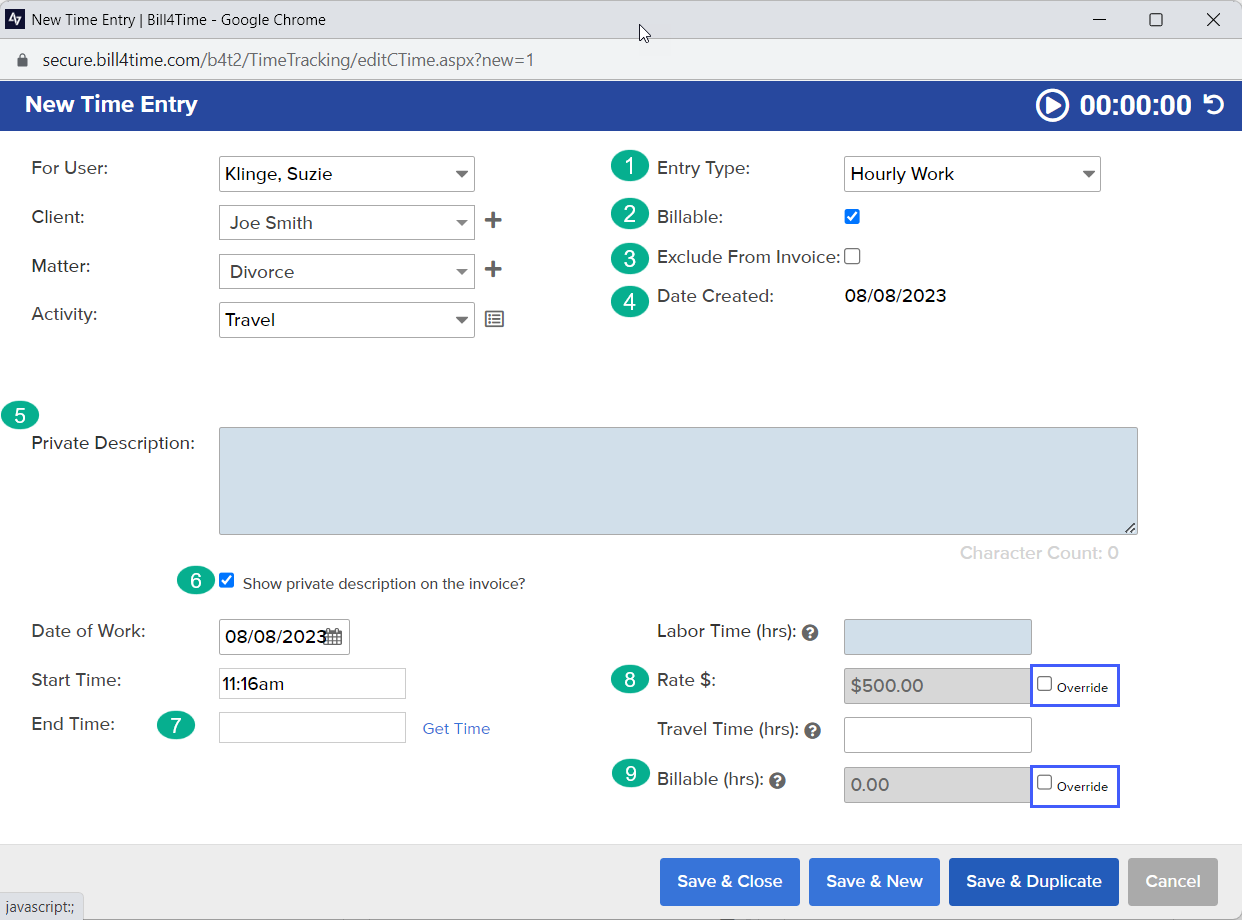Enable the Billable hrs Override checkbox
This screenshot has height=920, width=1242.
pyautogui.click(x=1045, y=783)
